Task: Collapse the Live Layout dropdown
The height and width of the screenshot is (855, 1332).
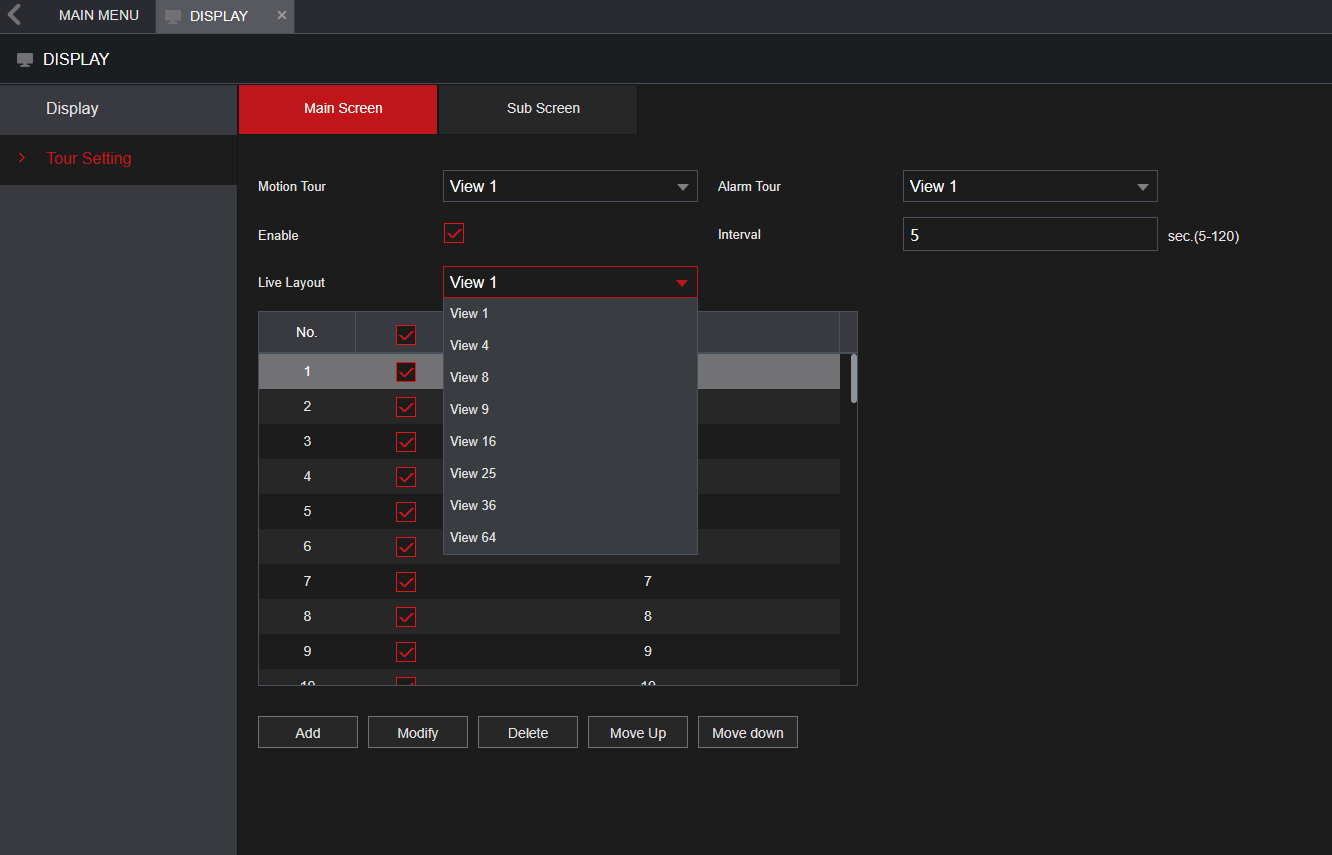Action: pos(570,282)
